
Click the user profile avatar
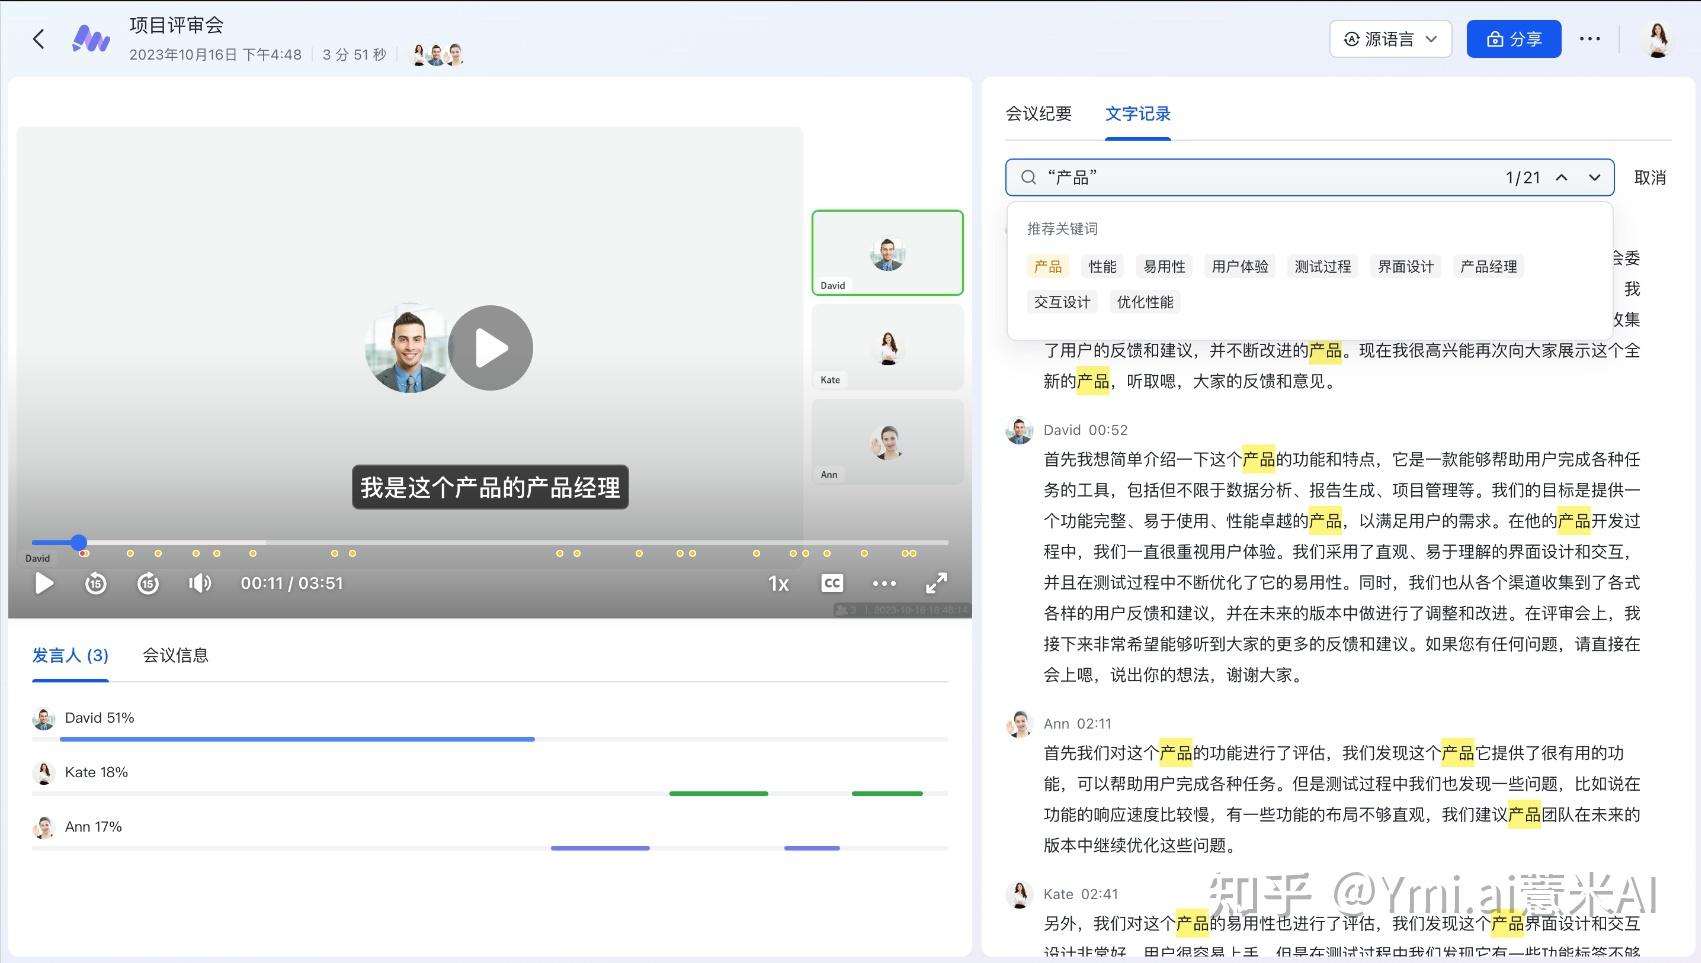pyautogui.click(x=1657, y=39)
